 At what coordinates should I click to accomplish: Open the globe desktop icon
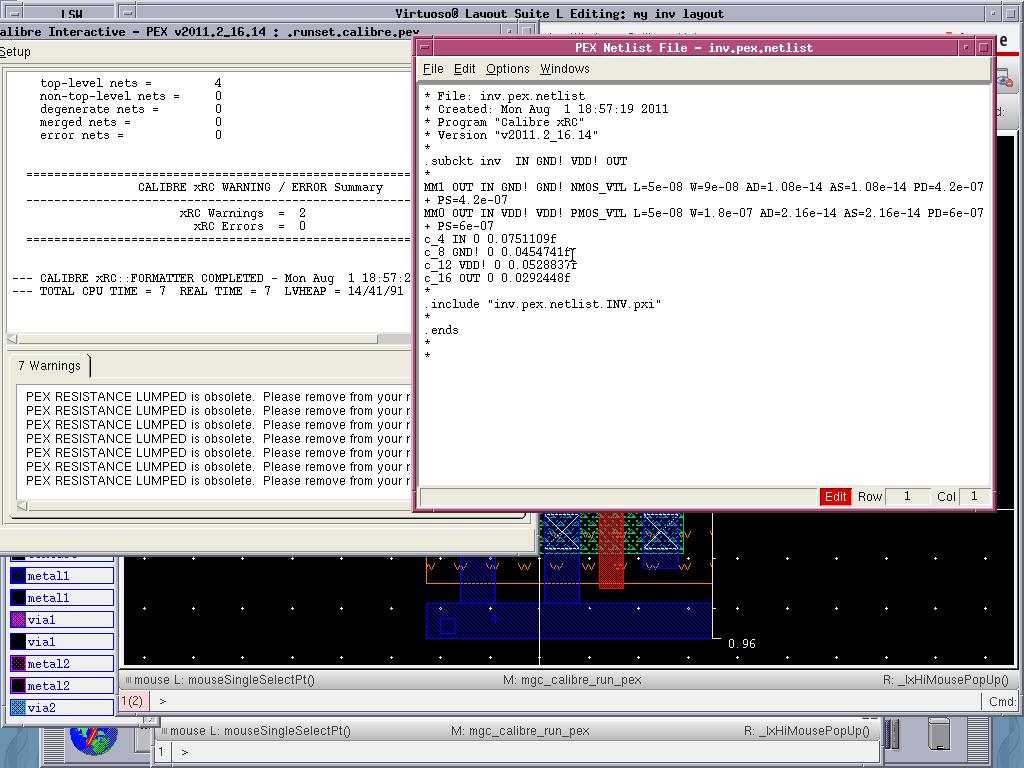93,739
